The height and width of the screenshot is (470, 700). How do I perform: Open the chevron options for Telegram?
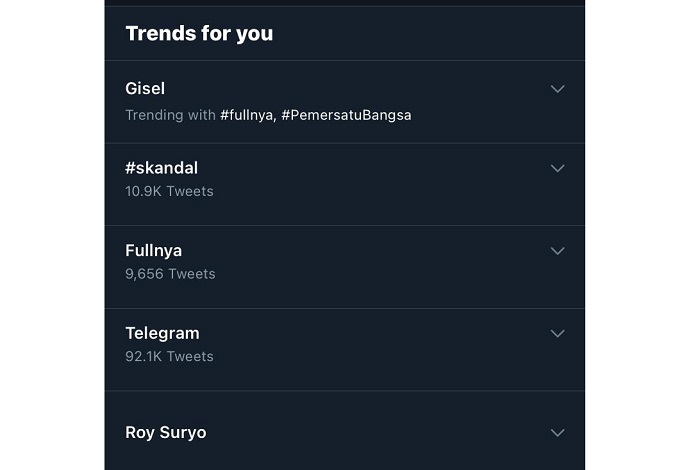coord(558,333)
